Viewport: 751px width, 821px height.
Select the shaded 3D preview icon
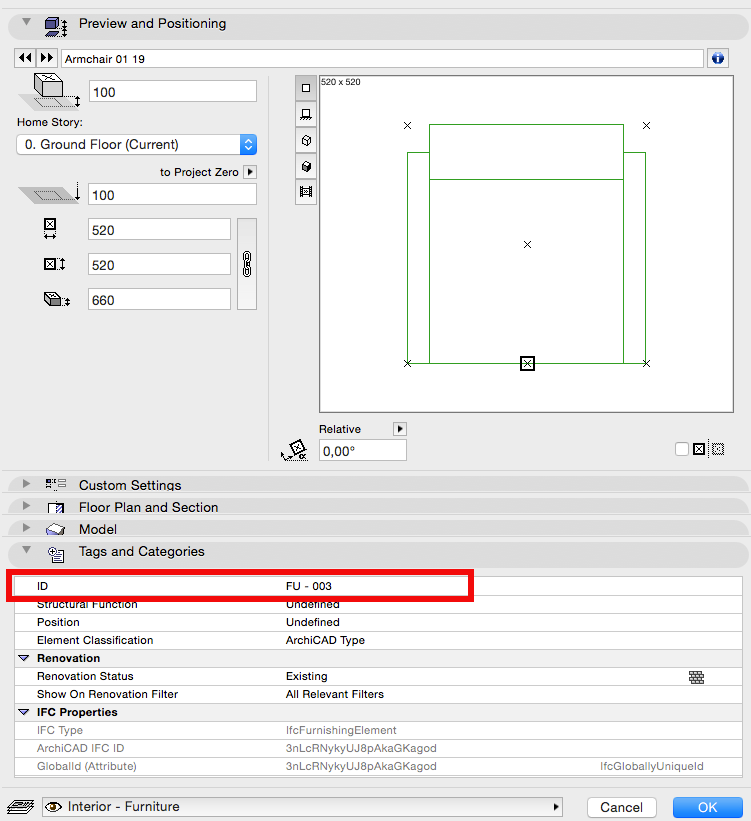pos(306,166)
